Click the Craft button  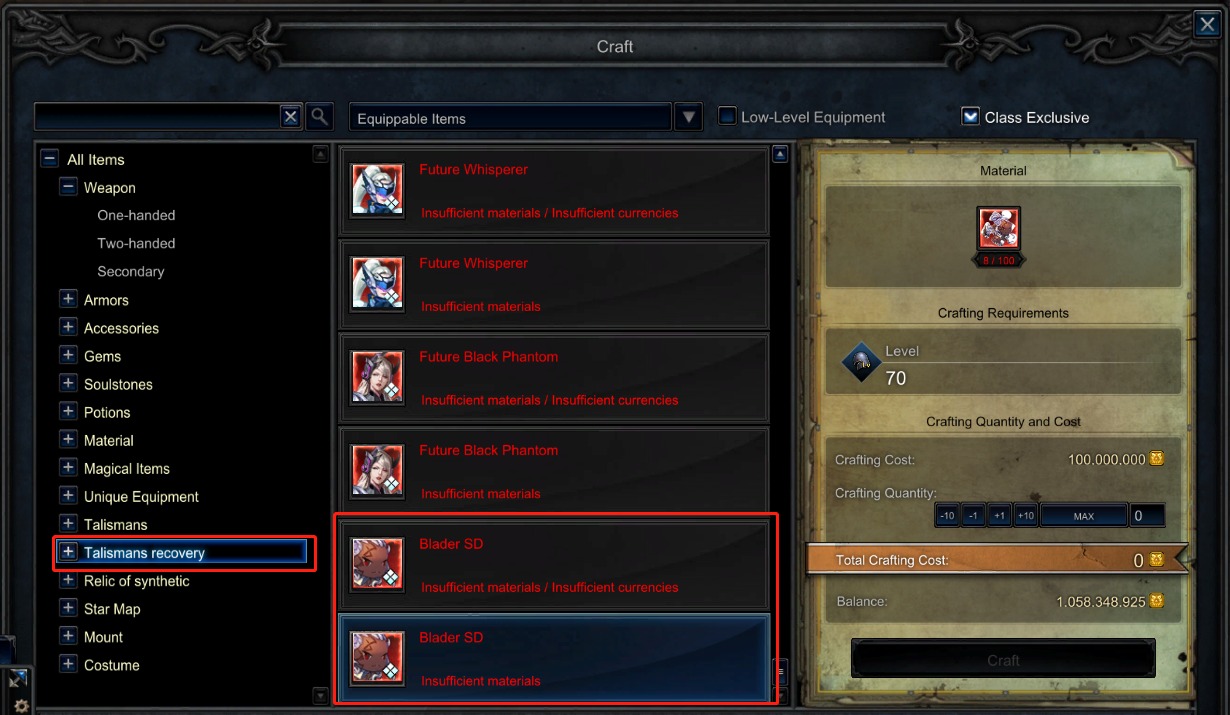pos(1003,660)
